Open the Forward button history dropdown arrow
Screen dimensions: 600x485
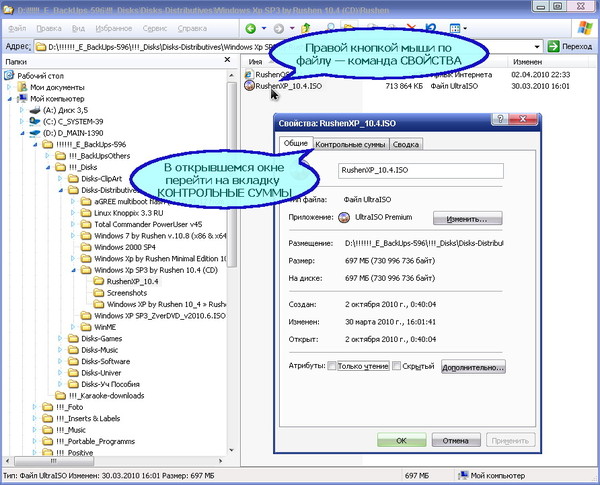point(292,28)
